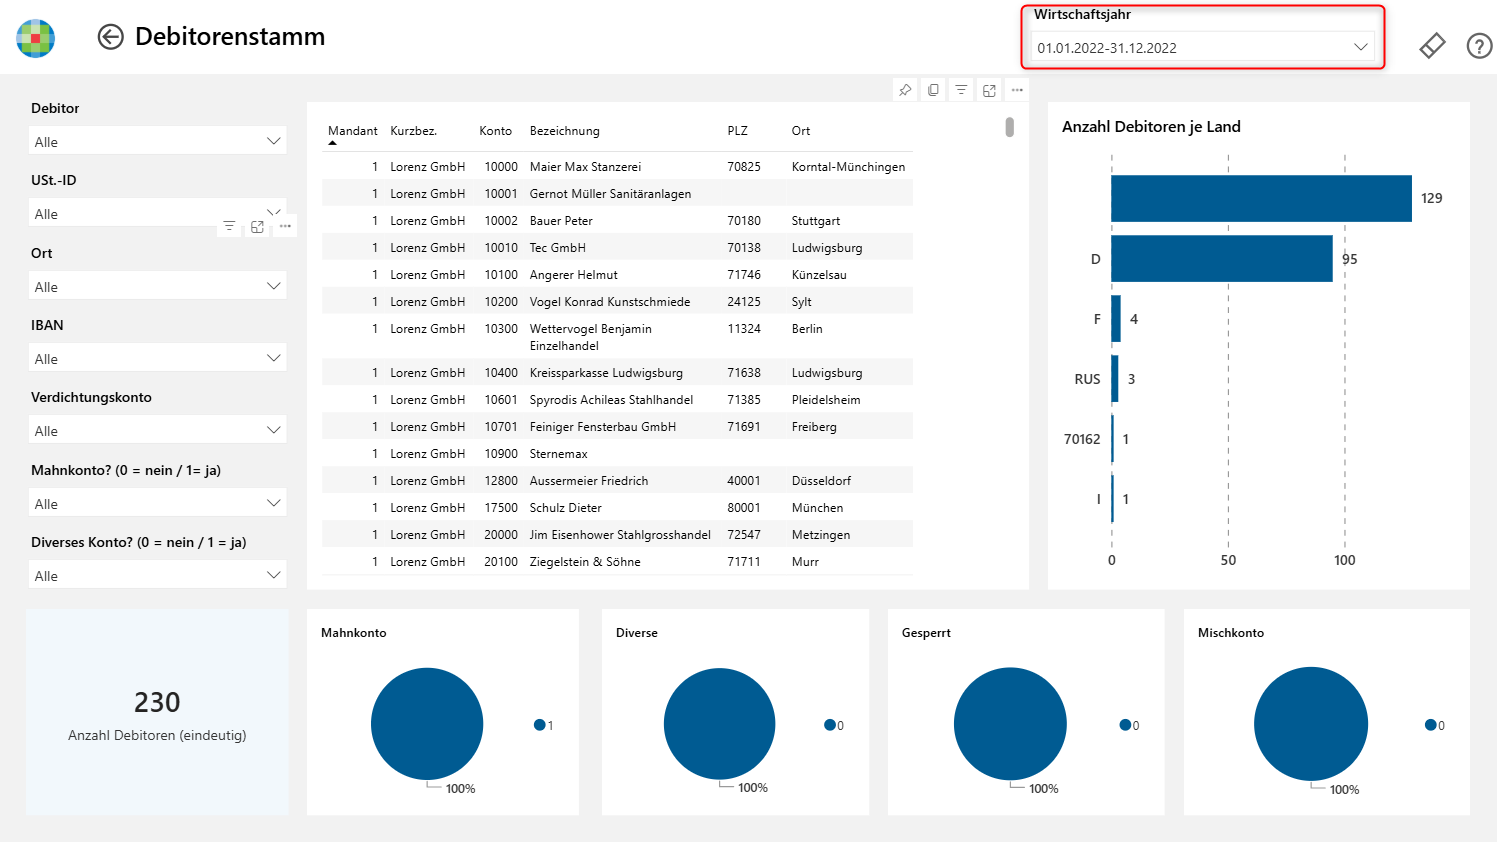The image size is (1497, 842).
Task: Open the Wirtschaftsjahr dropdown
Action: click(1203, 47)
